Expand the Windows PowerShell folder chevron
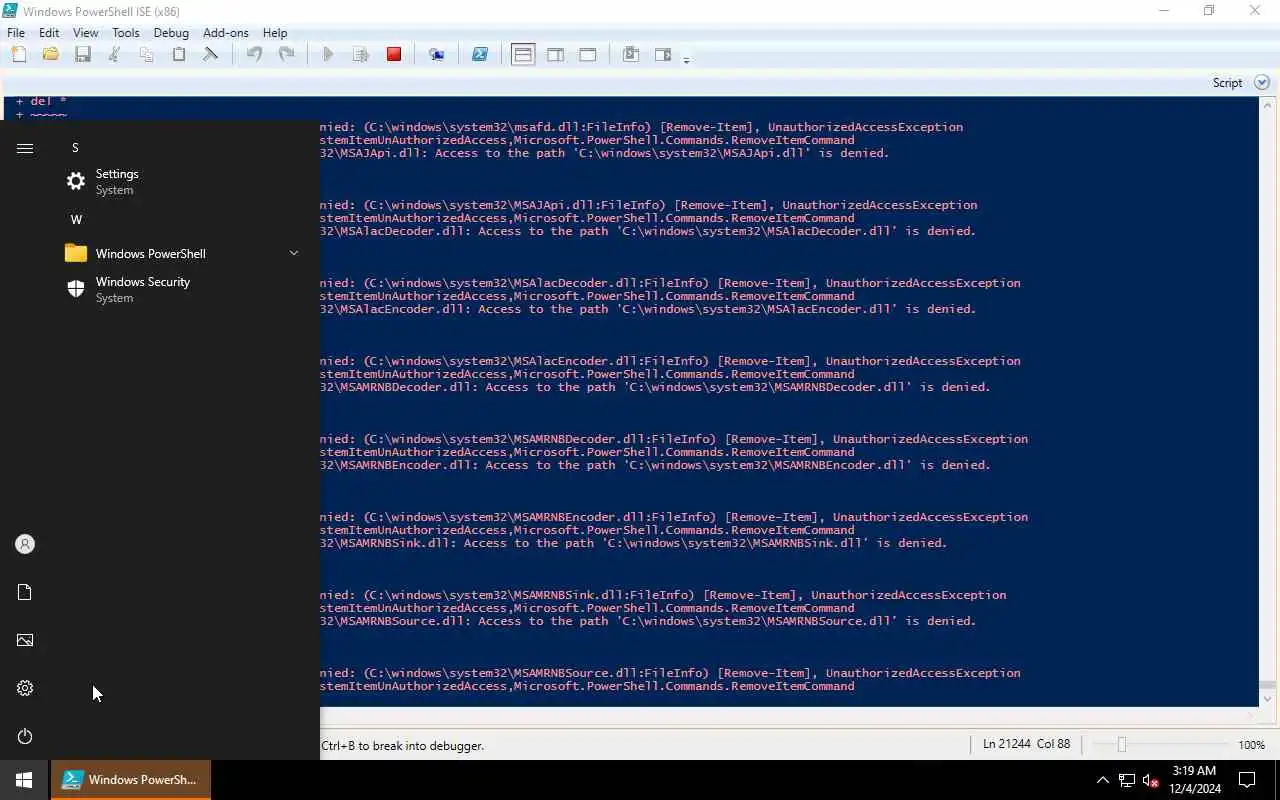The width and height of the screenshot is (1280, 800). tap(294, 253)
